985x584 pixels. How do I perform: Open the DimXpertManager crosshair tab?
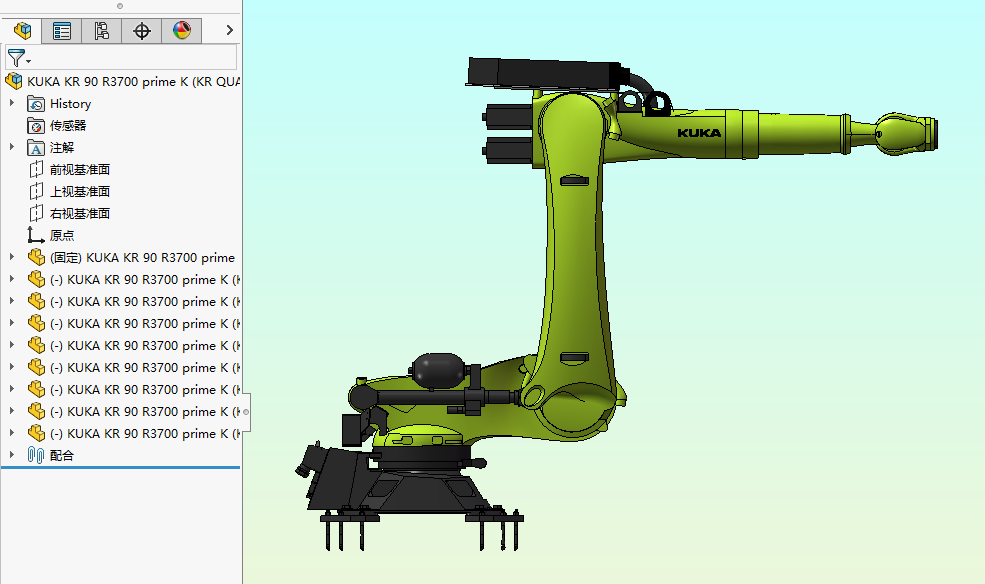[141, 30]
